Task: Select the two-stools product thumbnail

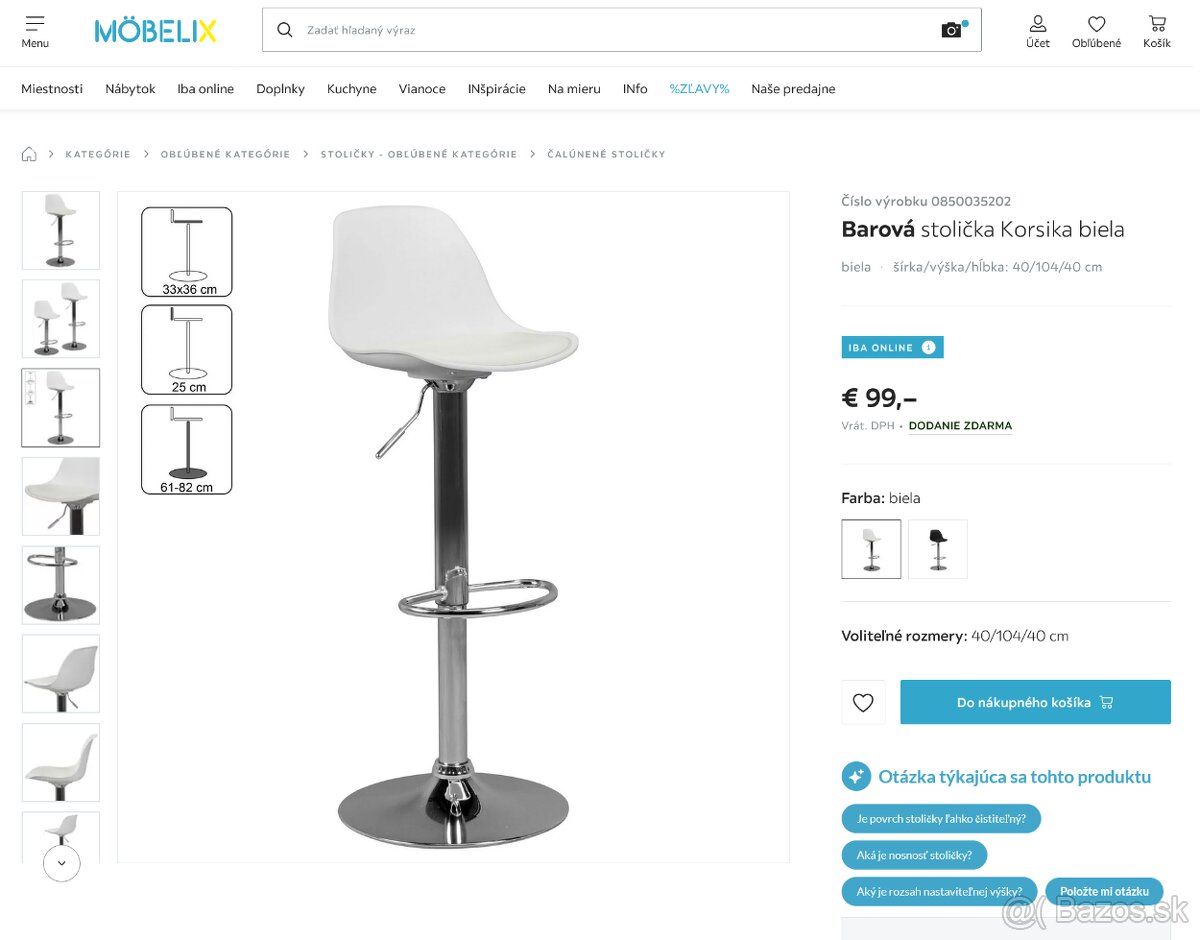Action: (x=61, y=319)
